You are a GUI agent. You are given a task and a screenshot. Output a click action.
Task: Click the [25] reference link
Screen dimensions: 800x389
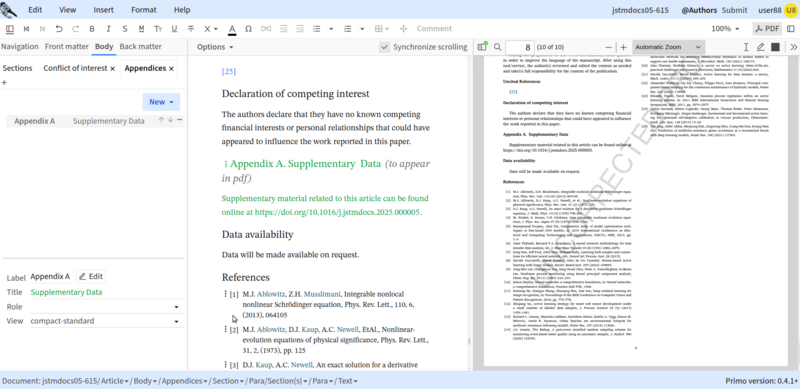tap(229, 71)
